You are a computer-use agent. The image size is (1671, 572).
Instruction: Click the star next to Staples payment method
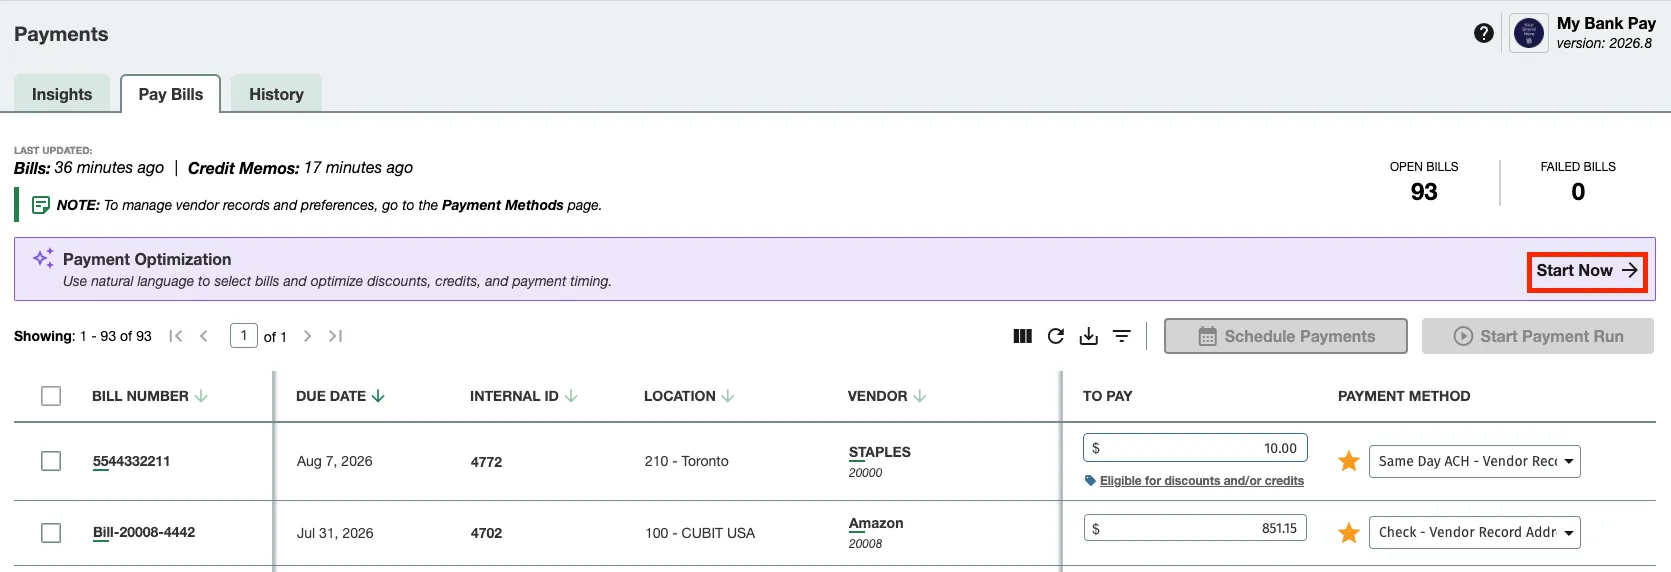[1349, 461]
